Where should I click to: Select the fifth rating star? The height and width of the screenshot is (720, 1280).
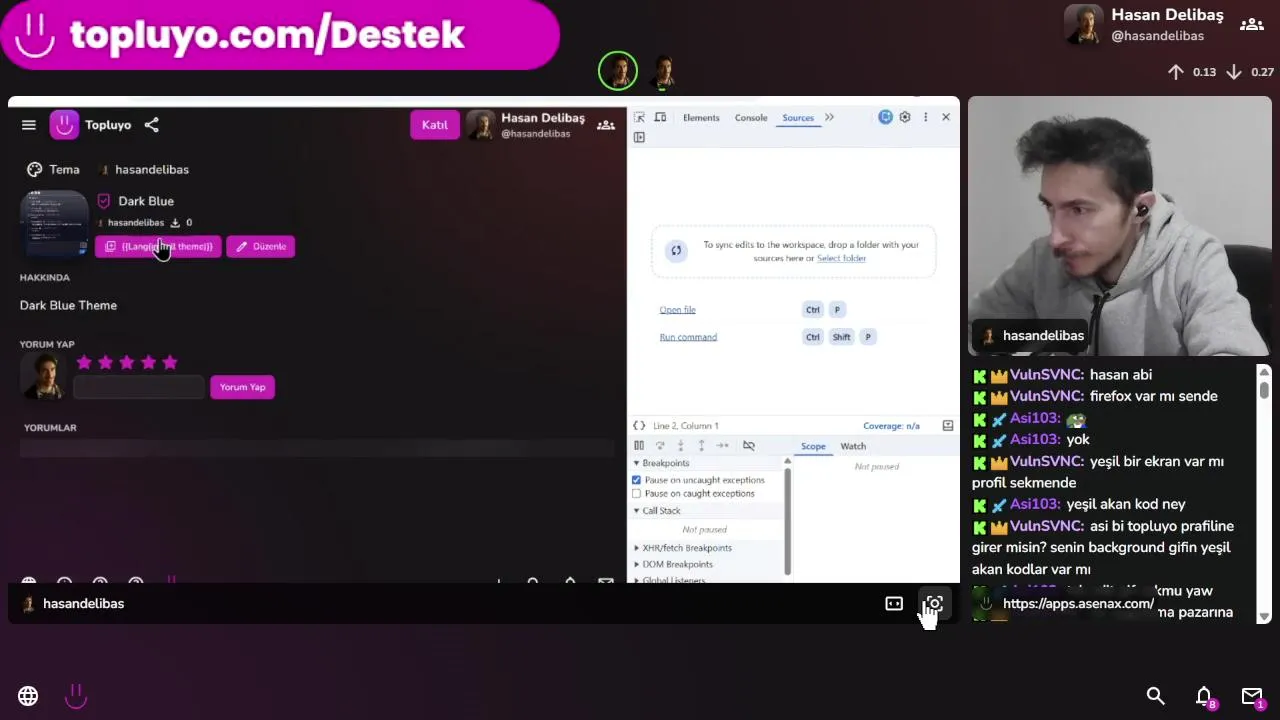coord(169,363)
